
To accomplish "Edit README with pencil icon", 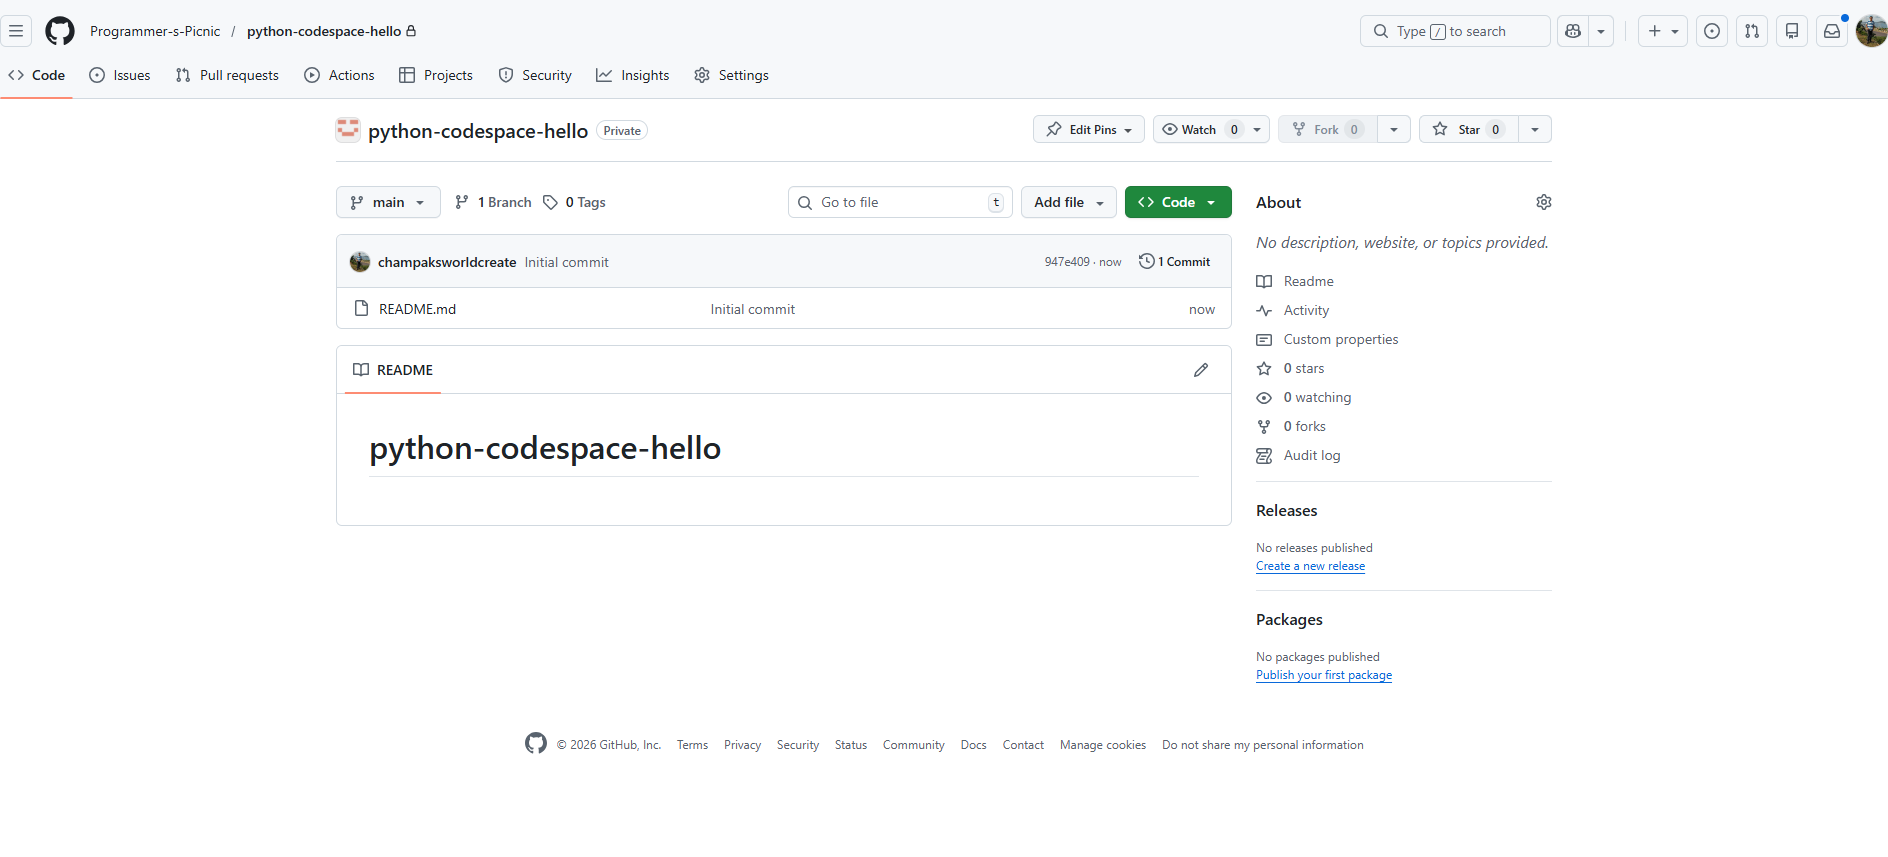I will coord(1201,370).
